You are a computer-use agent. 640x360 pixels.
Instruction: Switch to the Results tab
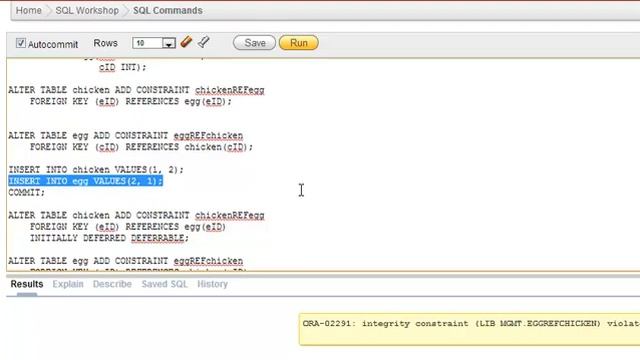[x=27, y=284]
